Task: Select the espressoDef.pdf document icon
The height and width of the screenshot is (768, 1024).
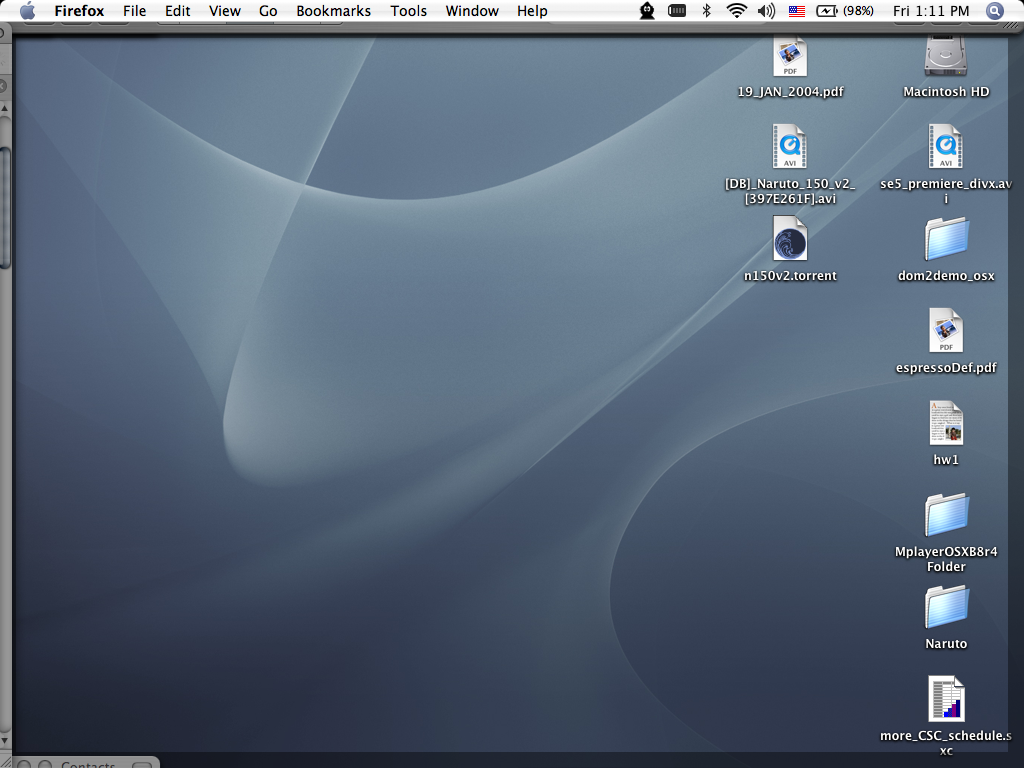Action: [945, 332]
